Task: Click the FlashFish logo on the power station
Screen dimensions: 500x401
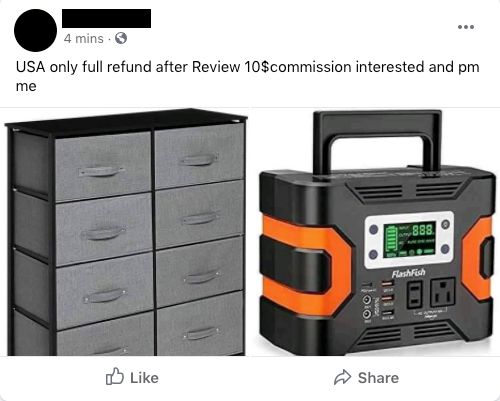Action: (x=409, y=274)
